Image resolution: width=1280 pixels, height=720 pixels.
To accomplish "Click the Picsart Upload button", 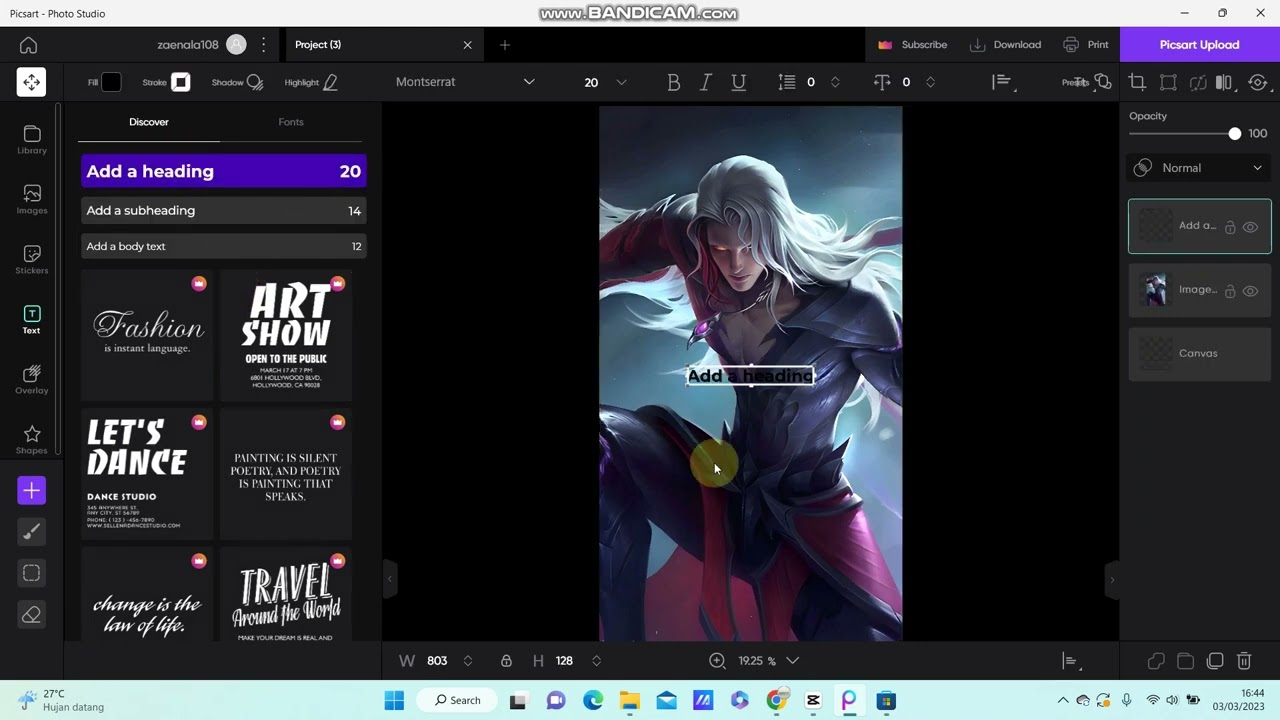I will pyautogui.click(x=1199, y=44).
